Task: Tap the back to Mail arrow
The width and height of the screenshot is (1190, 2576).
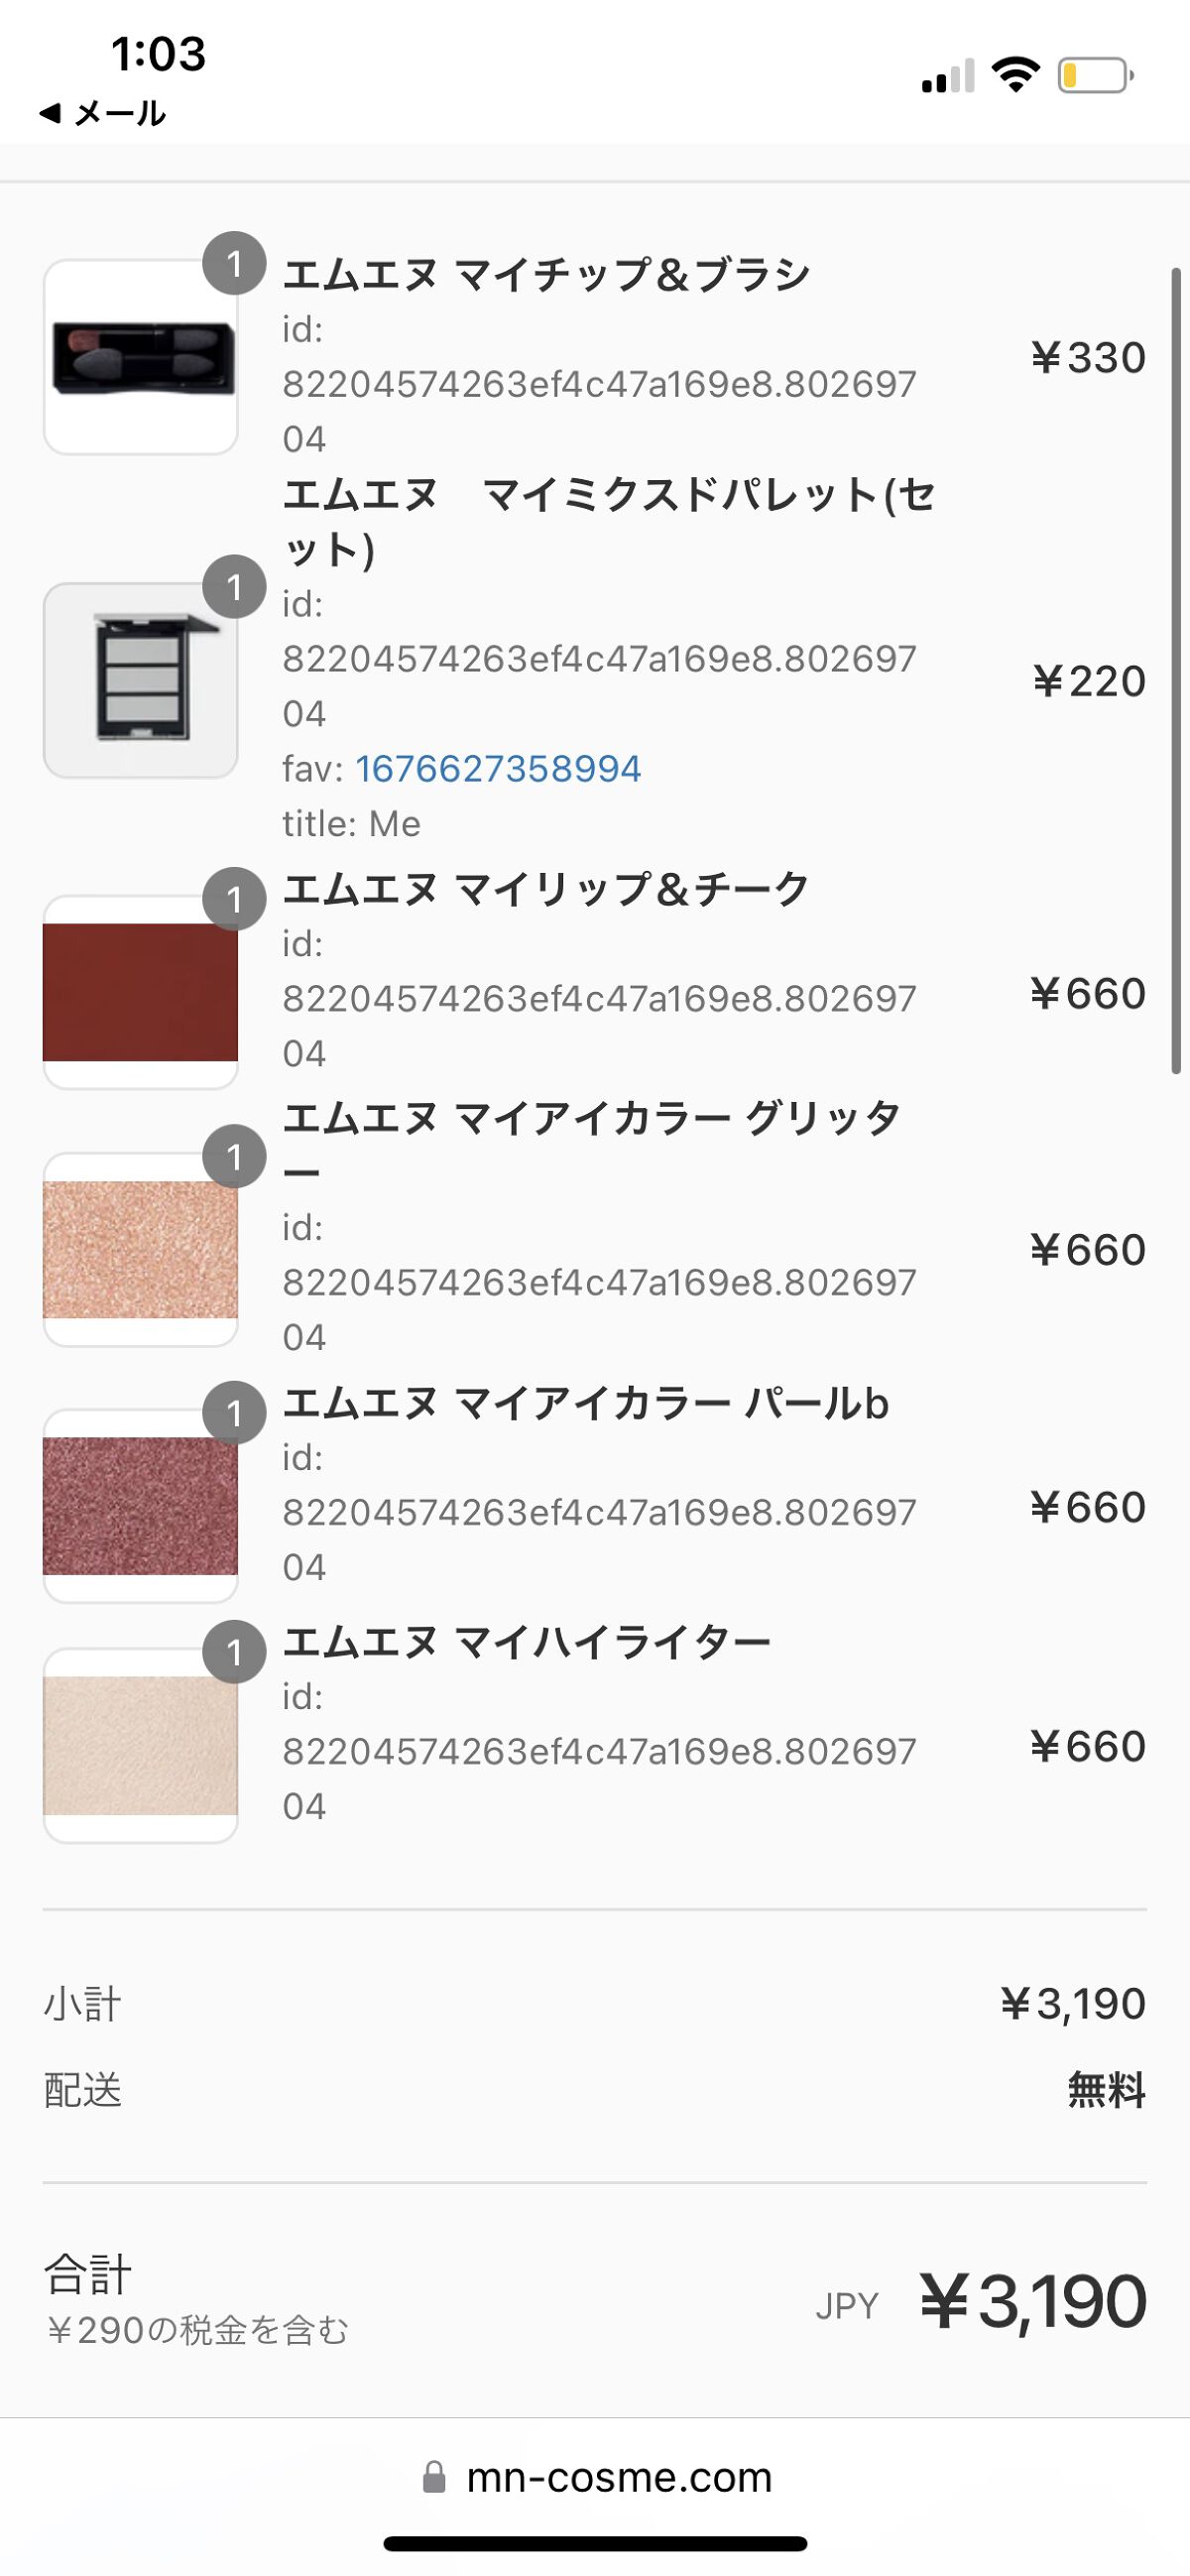Action: (x=50, y=114)
